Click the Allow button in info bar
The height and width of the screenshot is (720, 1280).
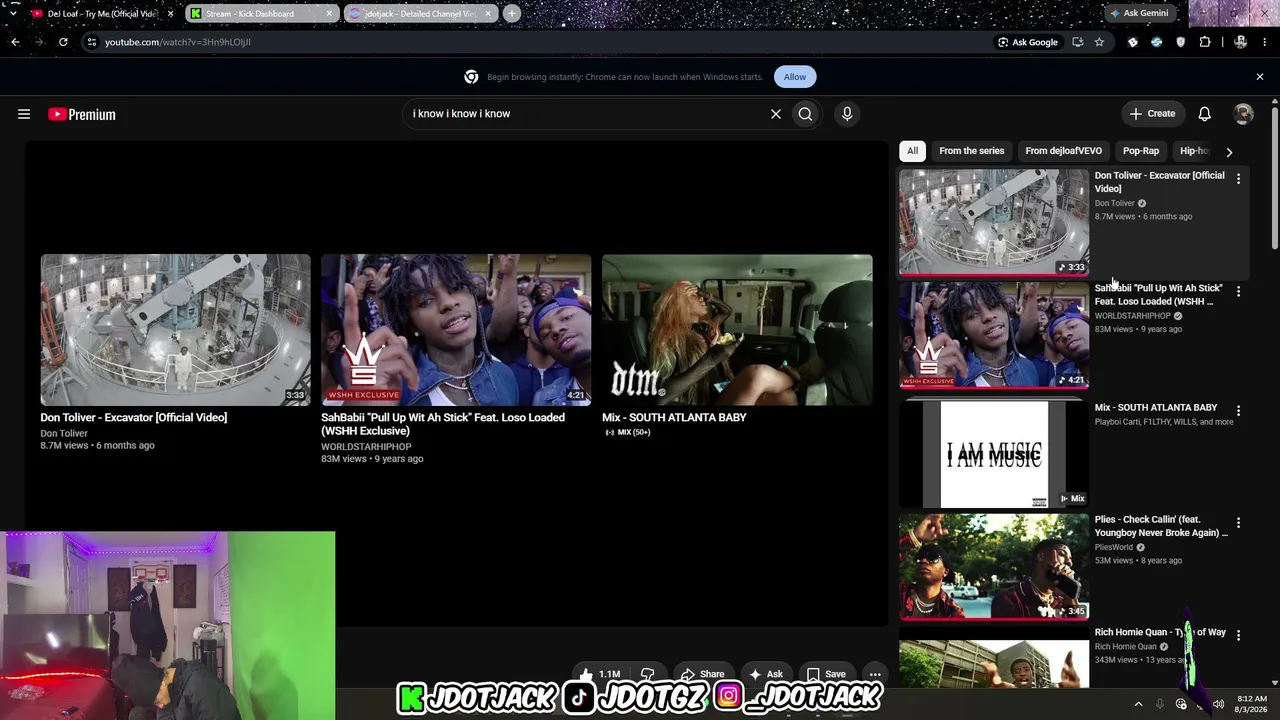click(795, 77)
